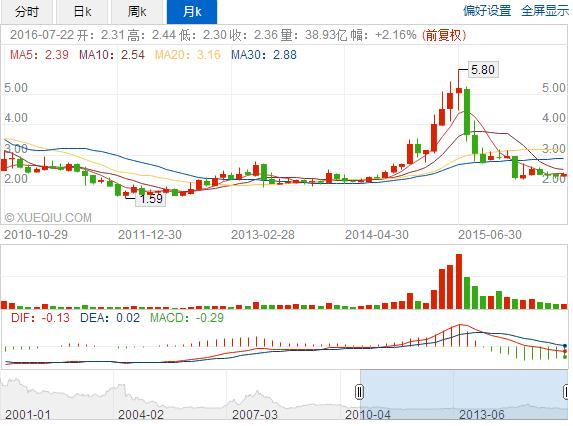573x426 pixels.
Task: Switch to the 分时 tab
Action: click(27, 12)
